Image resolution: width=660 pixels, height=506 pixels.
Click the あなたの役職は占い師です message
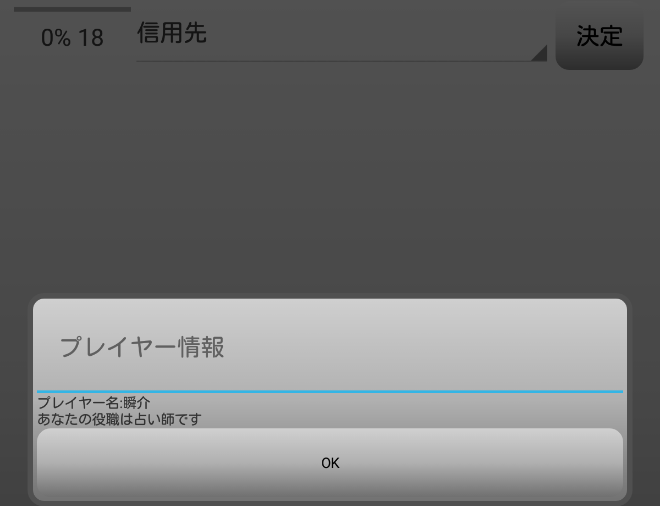tap(120, 419)
